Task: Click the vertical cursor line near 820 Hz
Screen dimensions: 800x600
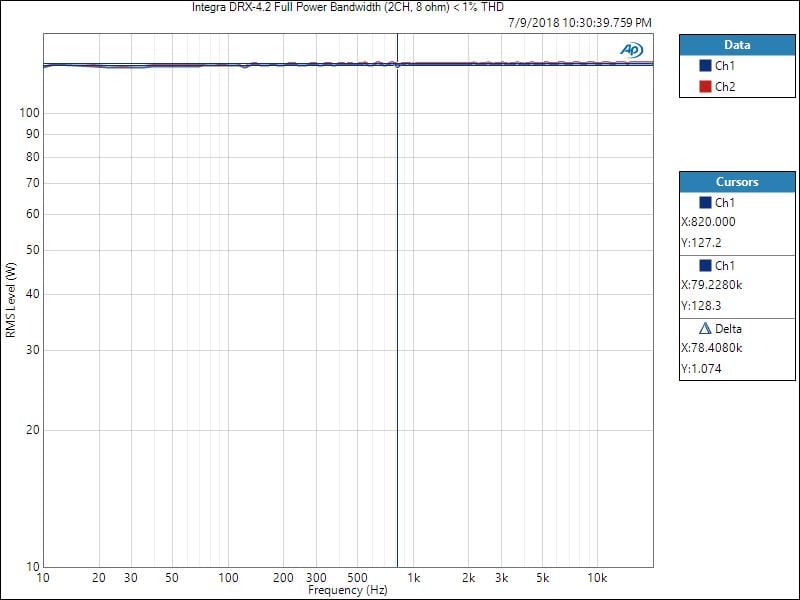Action: pos(398,300)
